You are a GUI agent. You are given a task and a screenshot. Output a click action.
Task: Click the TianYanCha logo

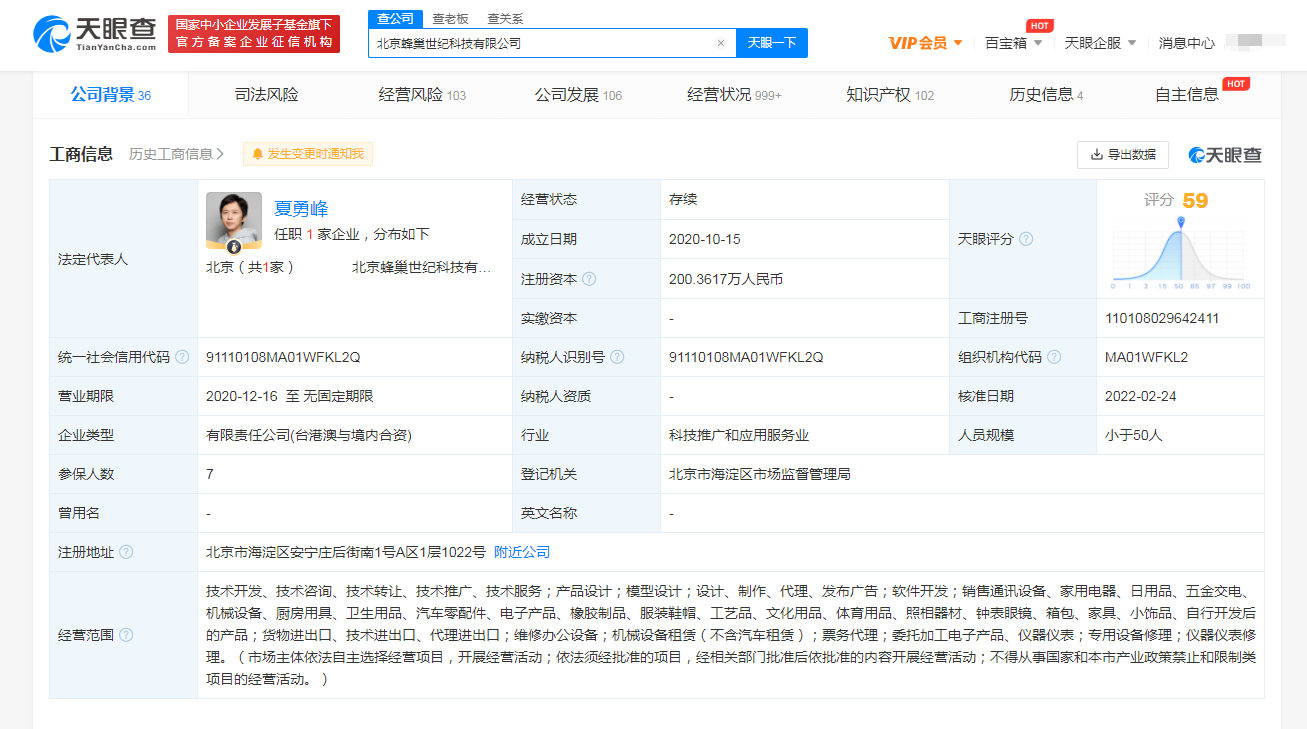coord(95,34)
